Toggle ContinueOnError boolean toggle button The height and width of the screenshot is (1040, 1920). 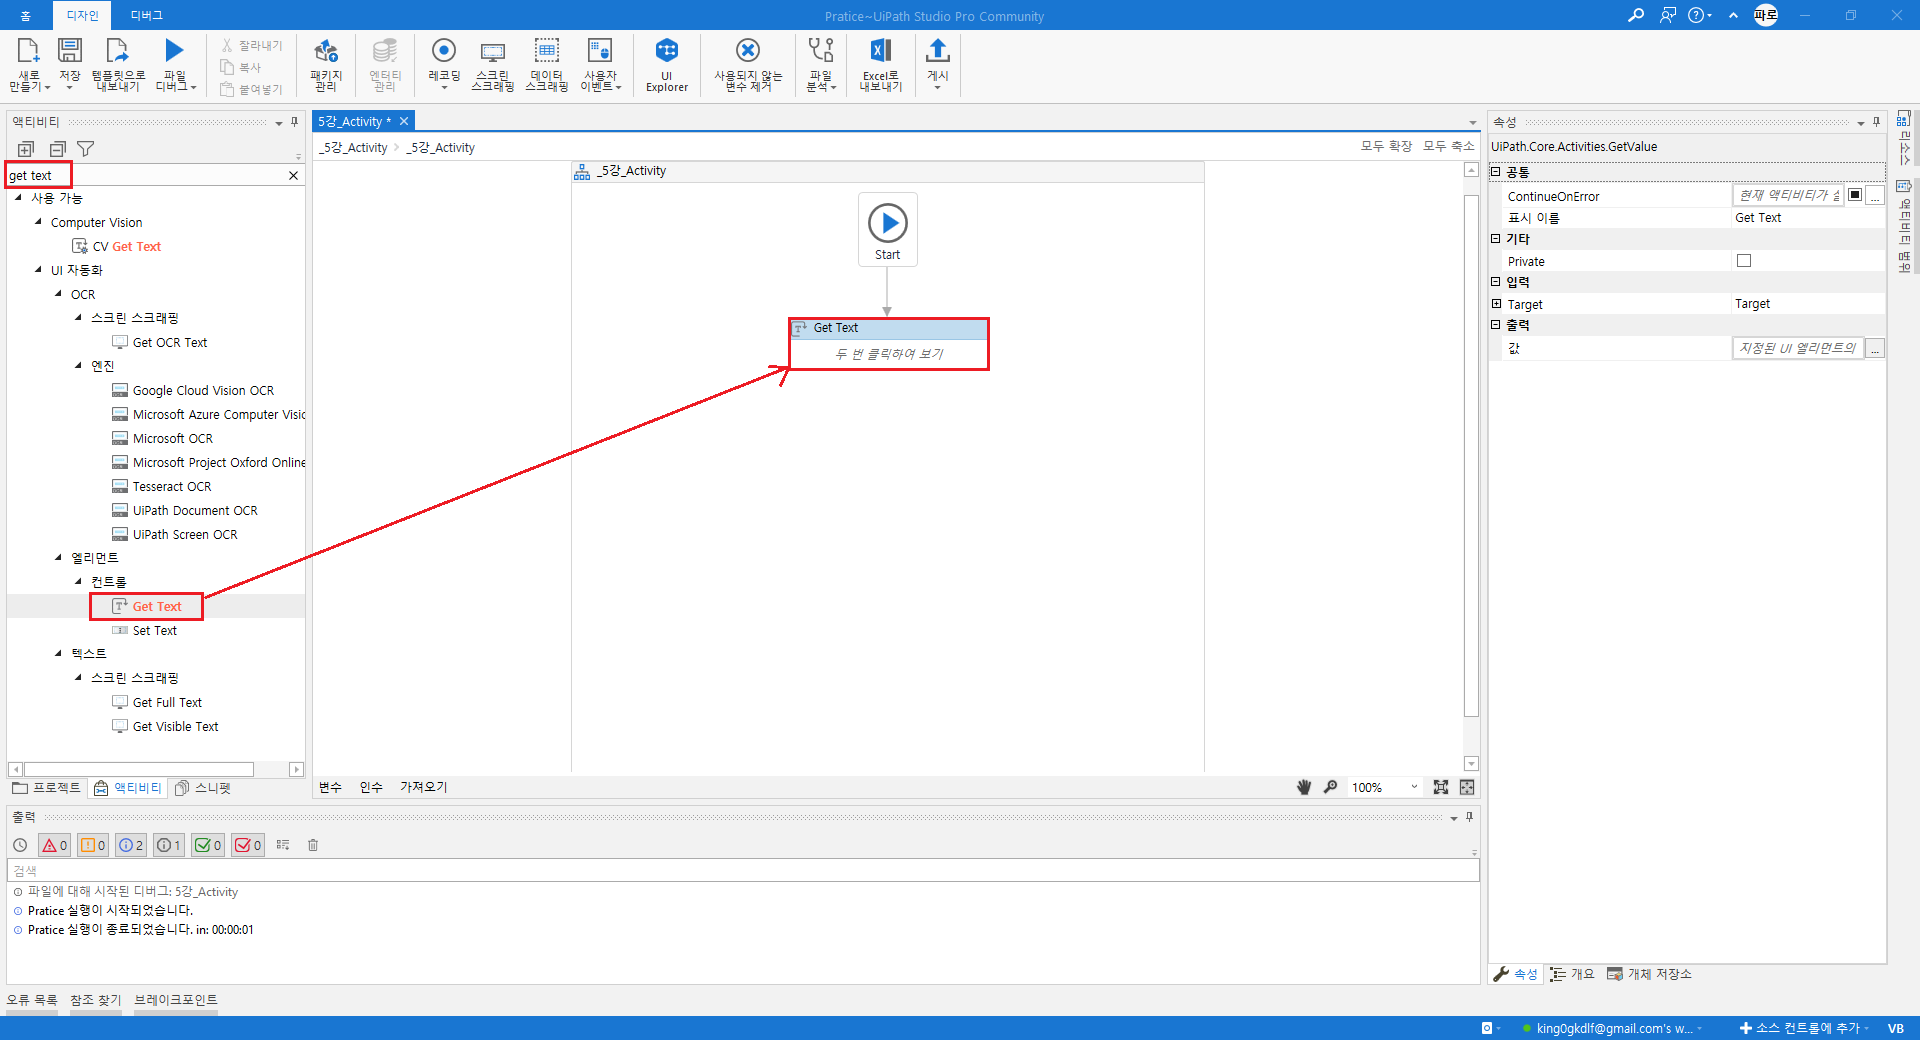click(1855, 195)
